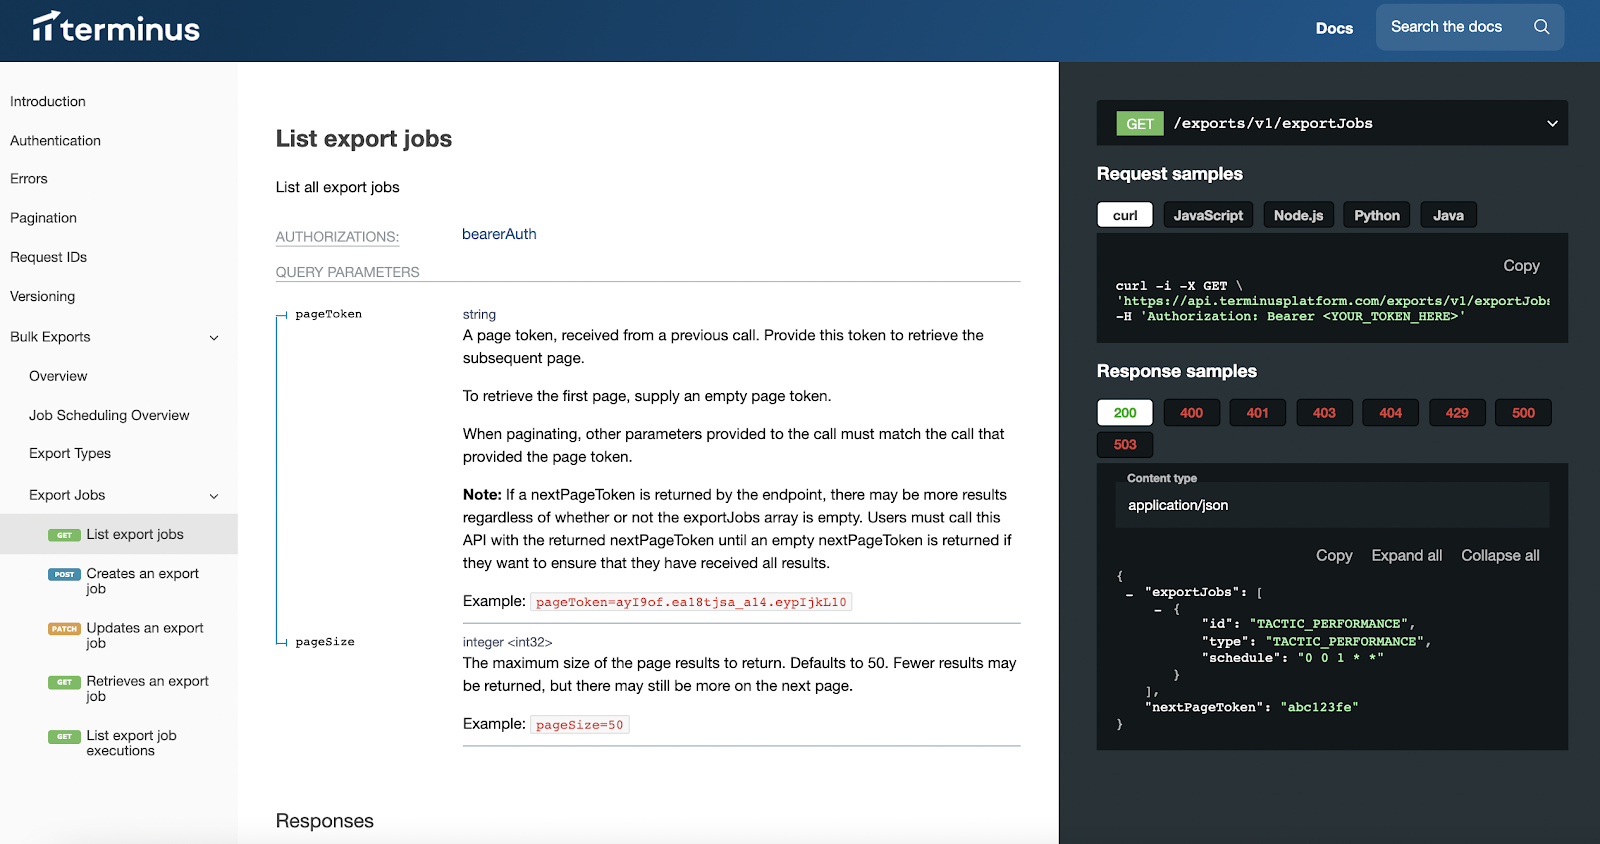Viewport: 1600px width, 844px height.
Task: Show the 503 response sample
Action: [1125, 445]
